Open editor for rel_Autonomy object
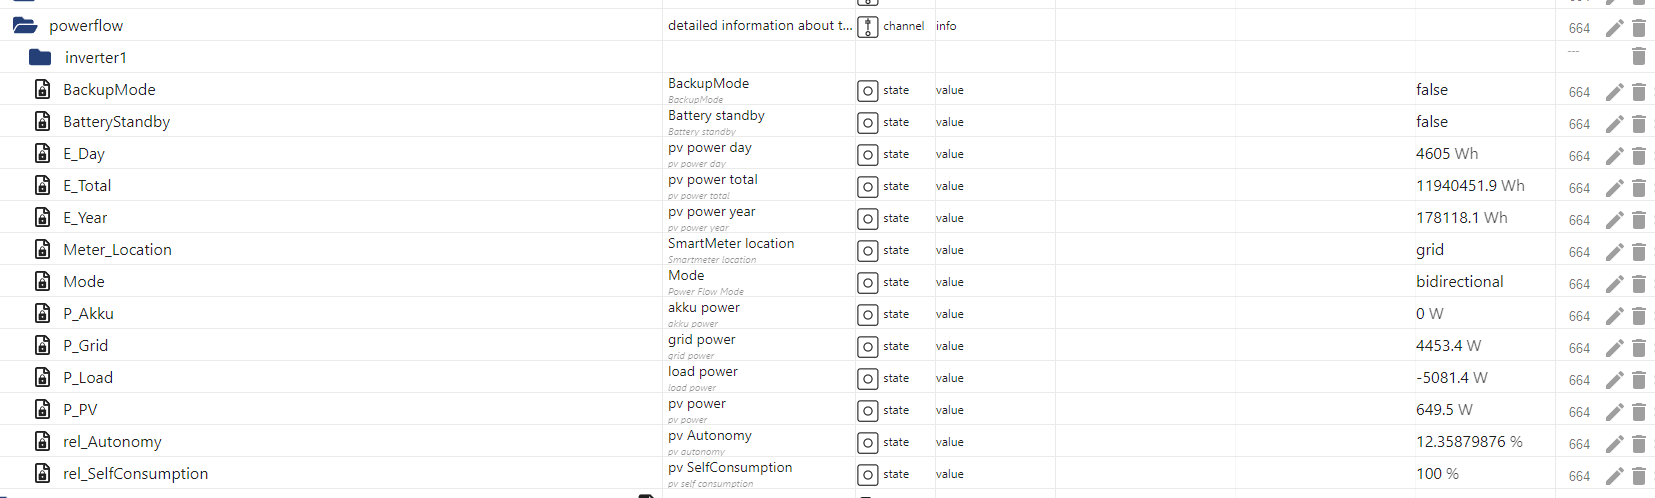 tap(1614, 444)
